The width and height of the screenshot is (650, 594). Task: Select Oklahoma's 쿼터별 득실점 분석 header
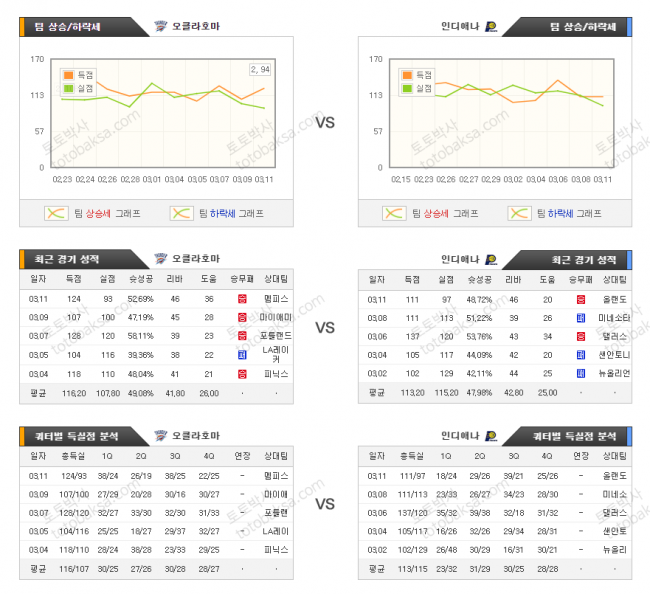[70, 434]
